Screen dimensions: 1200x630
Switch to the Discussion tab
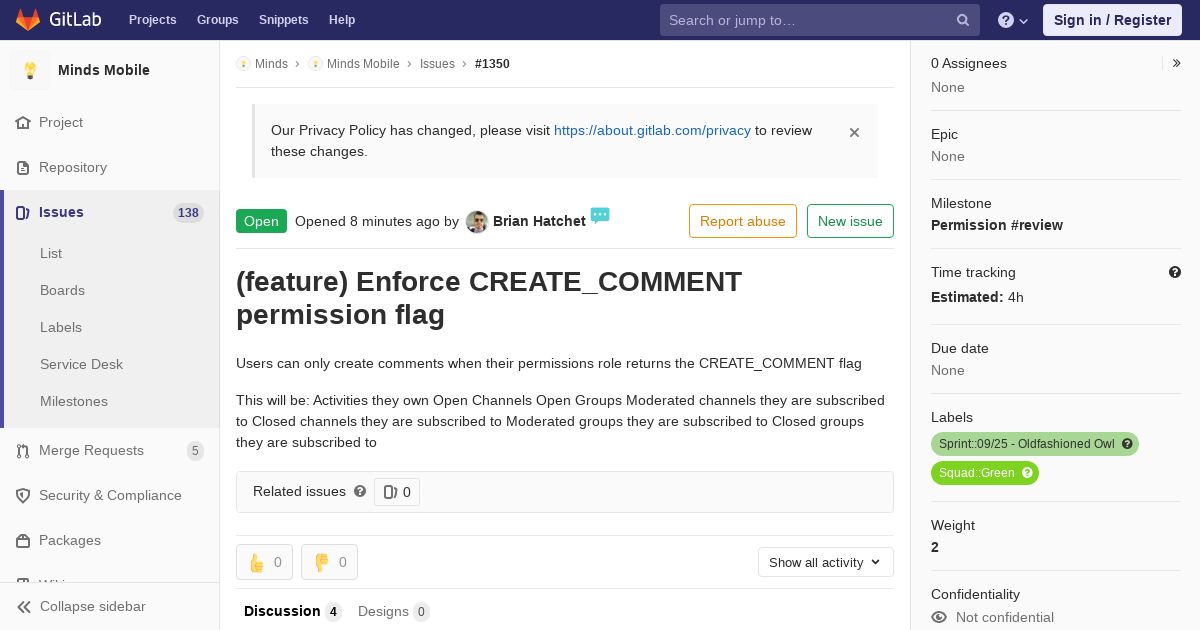pyautogui.click(x=292, y=611)
